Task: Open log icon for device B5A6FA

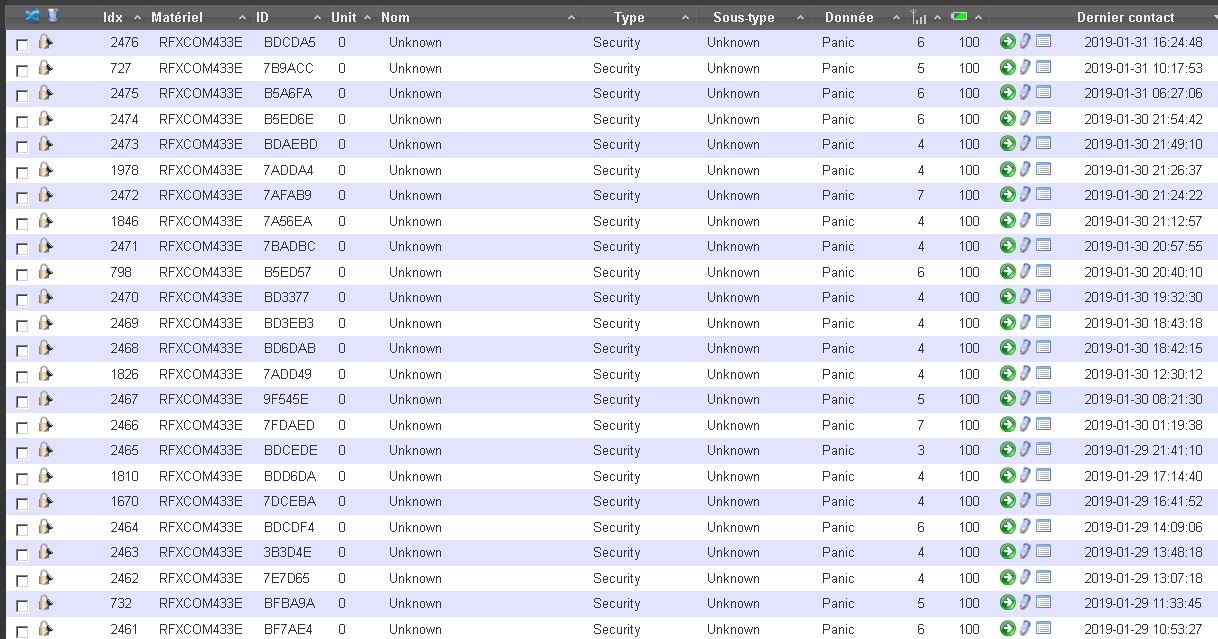Action: [1043, 93]
